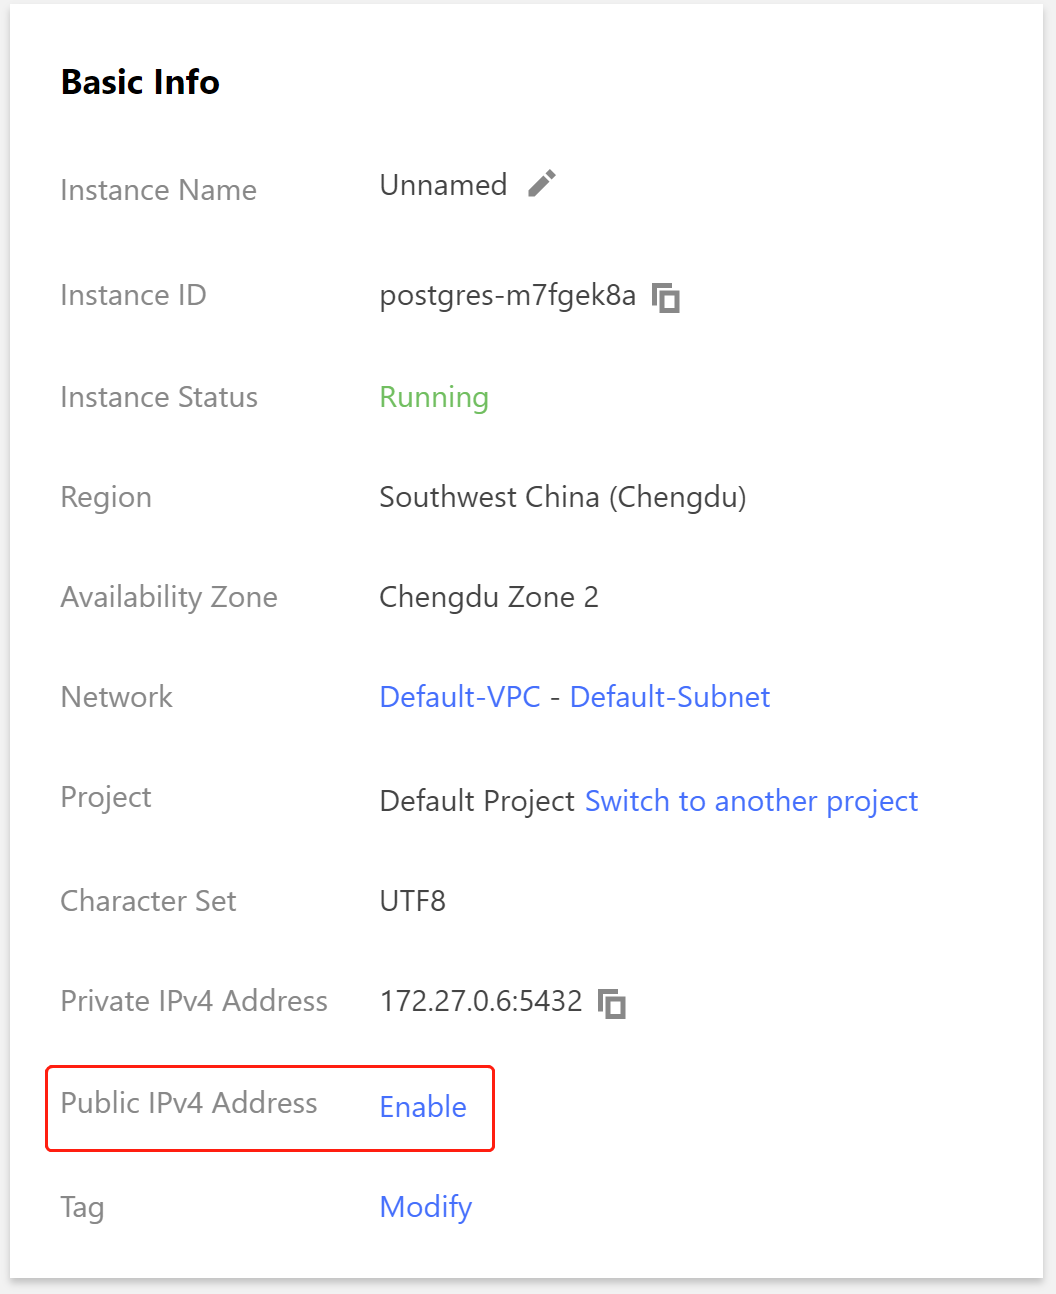
Task: Click Switch to another project
Action: click(752, 801)
